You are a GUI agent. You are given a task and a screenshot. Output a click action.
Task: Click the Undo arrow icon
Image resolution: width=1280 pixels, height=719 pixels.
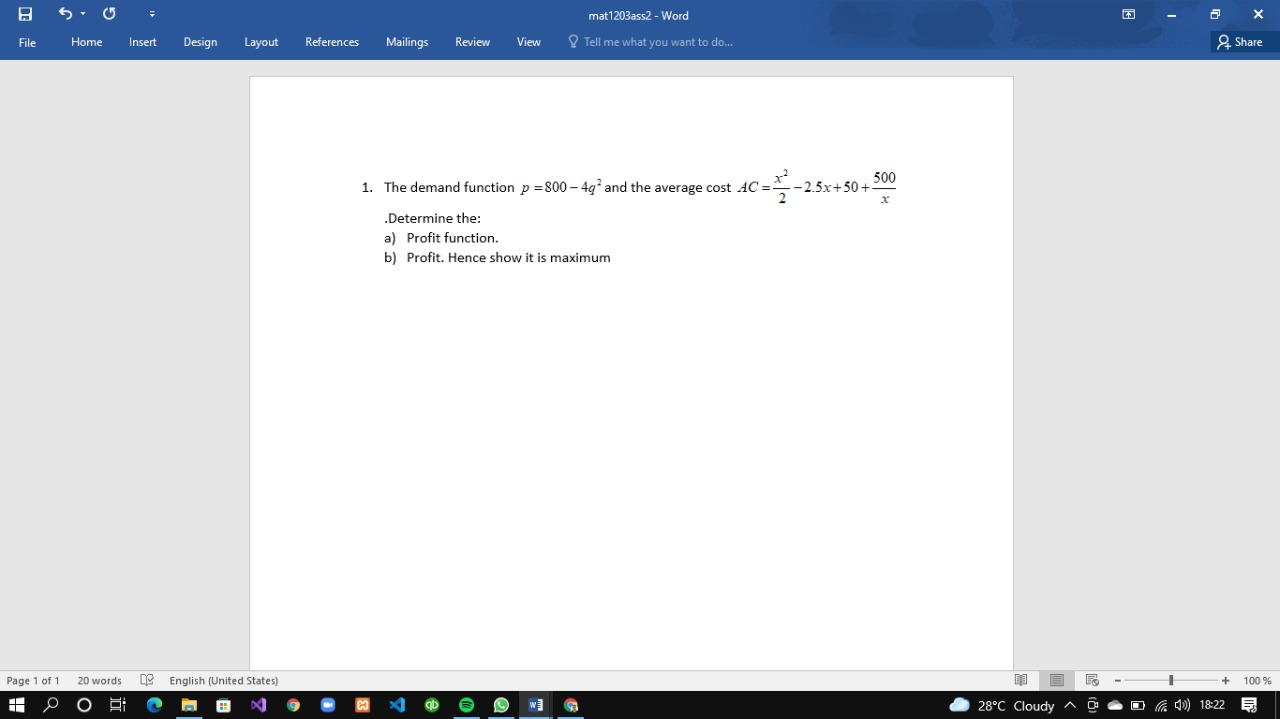(65, 14)
